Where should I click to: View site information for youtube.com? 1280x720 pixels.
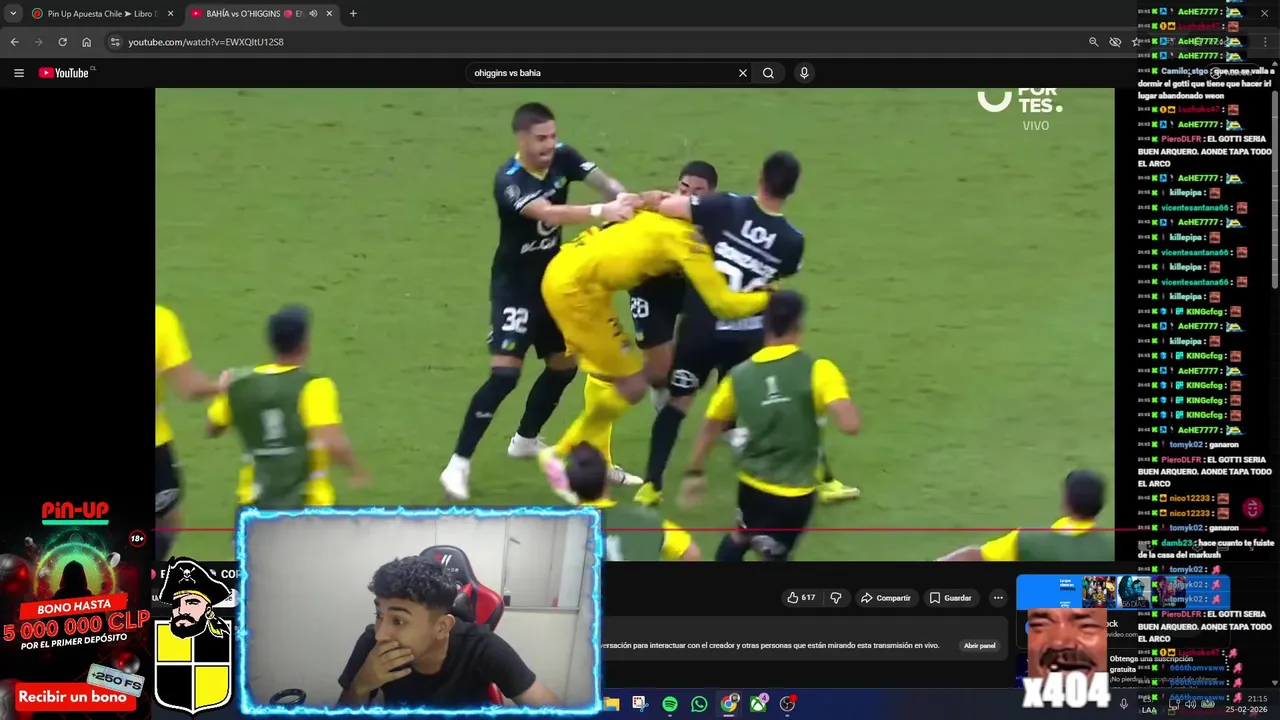tap(115, 42)
